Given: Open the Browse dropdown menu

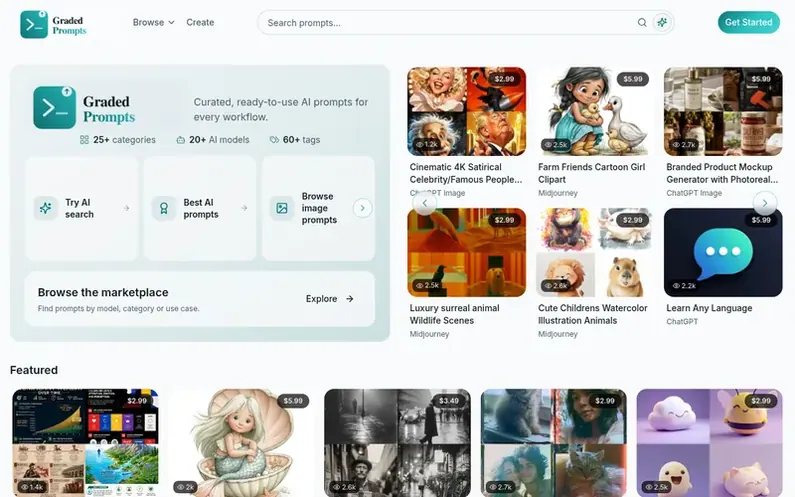Looking at the screenshot, I should [153, 22].
